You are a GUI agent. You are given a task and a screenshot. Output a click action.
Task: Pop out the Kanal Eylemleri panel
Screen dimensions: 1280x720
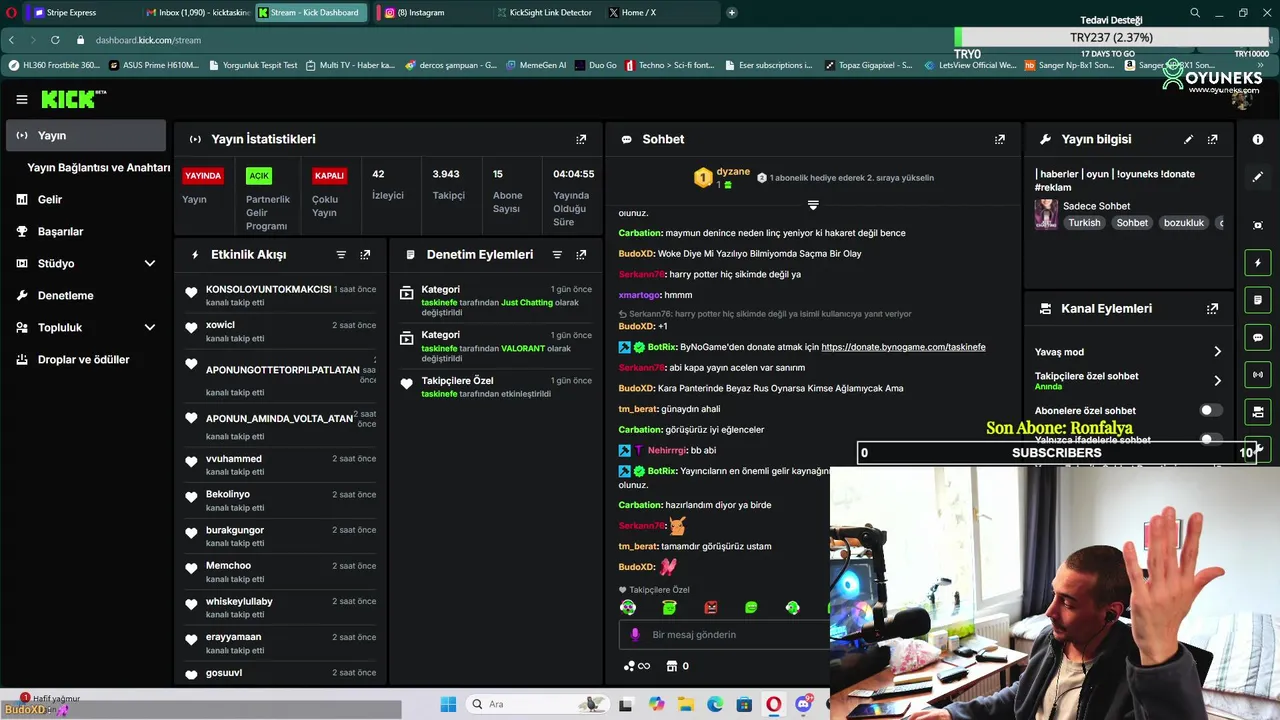click(1212, 309)
